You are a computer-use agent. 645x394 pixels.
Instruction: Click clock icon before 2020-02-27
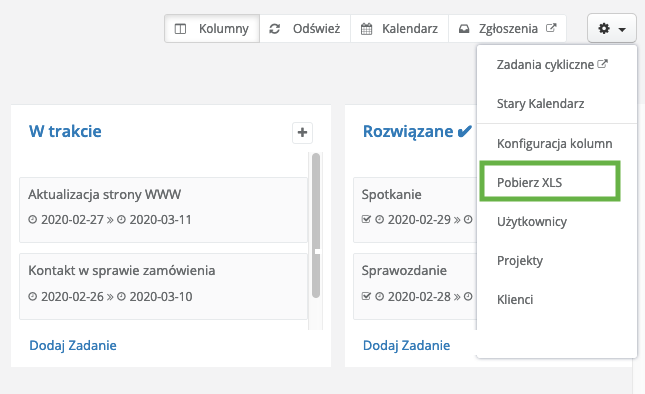(32, 219)
